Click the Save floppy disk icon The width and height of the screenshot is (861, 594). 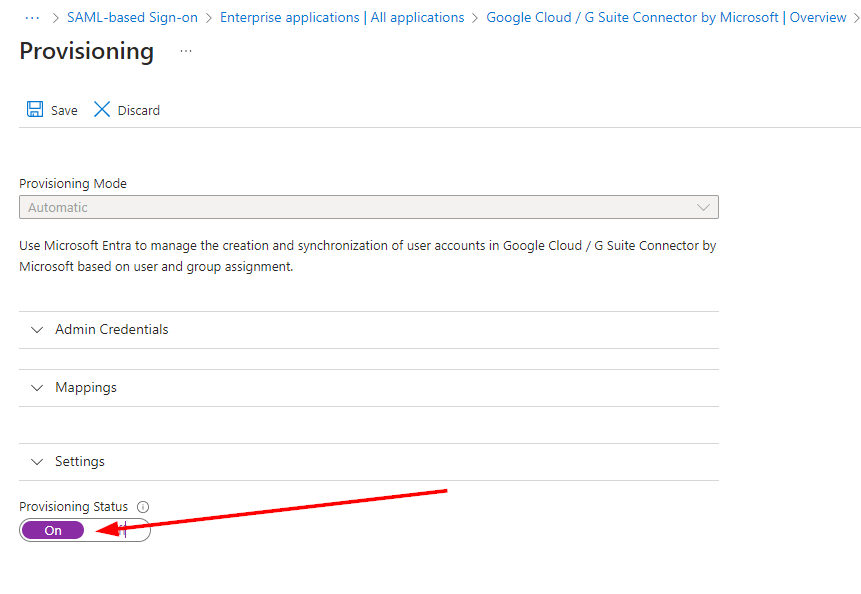[x=35, y=110]
